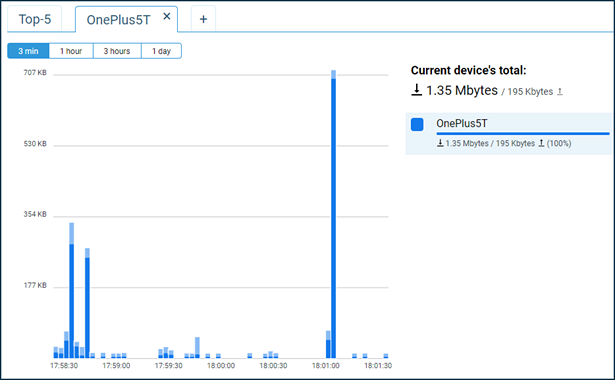This screenshot has height=380, width=615.
Task: Add a new tab with plus button
Action: [203, 19]
